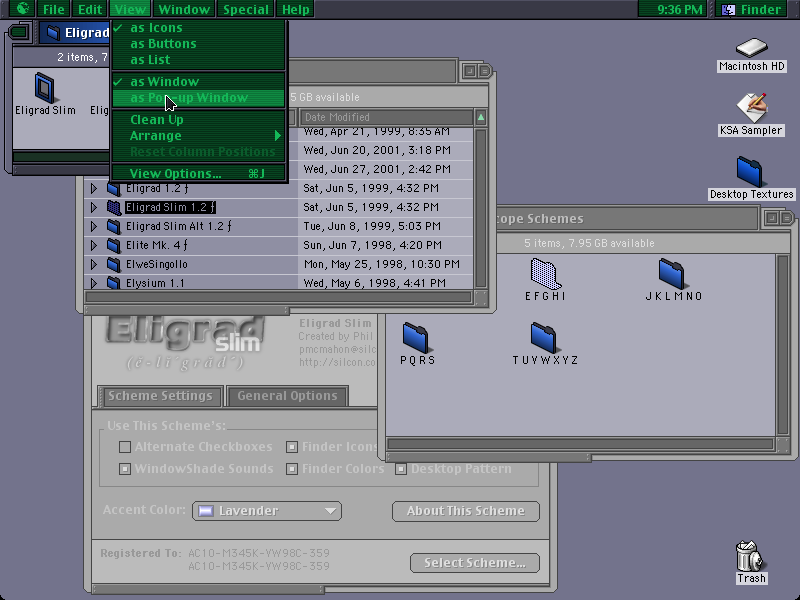Select the Trash icon

(749, 556)
